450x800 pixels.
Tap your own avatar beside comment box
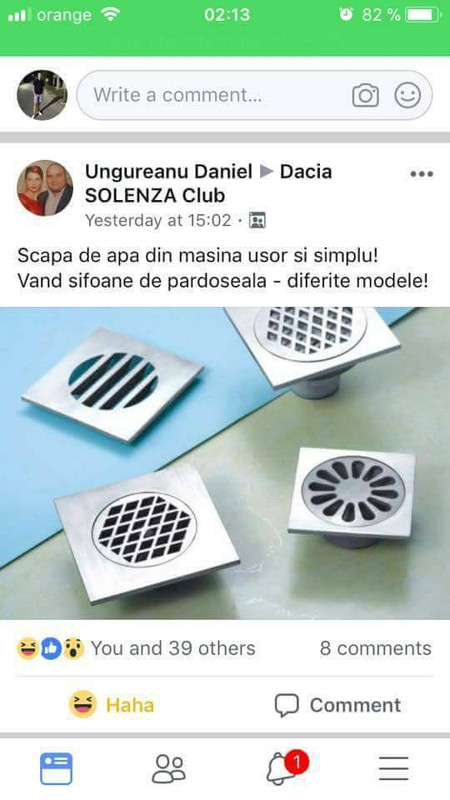(42, 95)
